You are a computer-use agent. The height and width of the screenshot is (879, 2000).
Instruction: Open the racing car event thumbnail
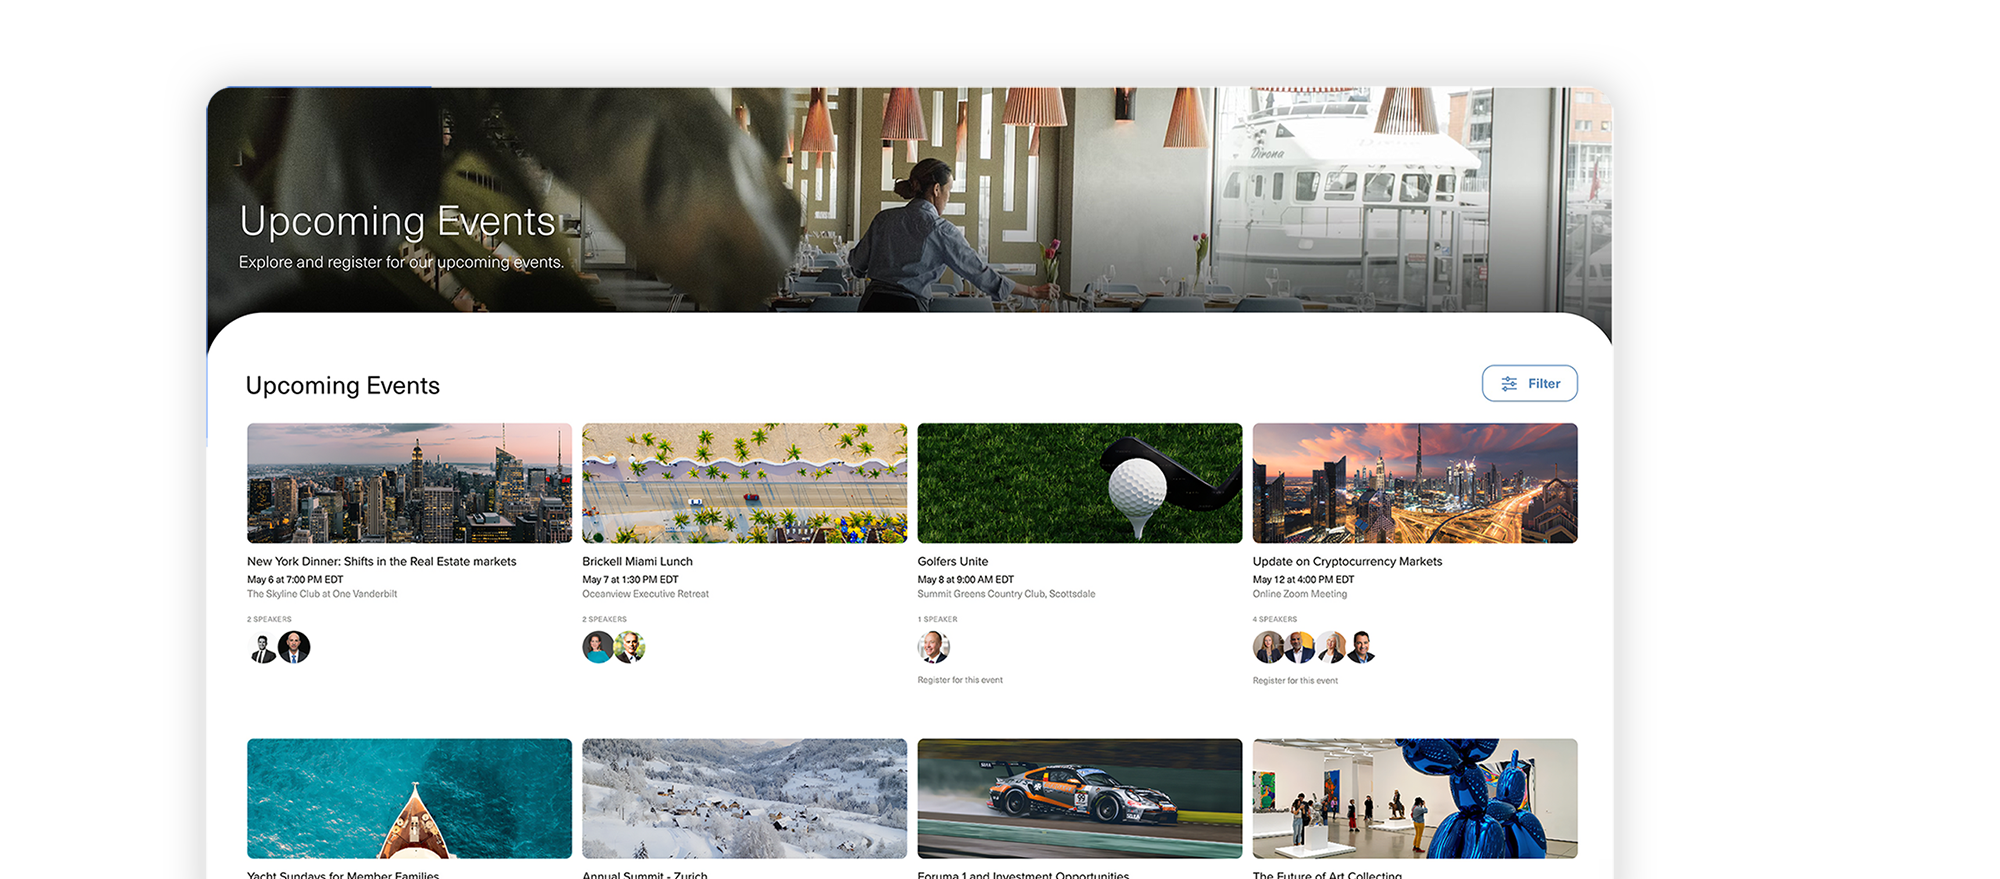(x=1079, y=798)
